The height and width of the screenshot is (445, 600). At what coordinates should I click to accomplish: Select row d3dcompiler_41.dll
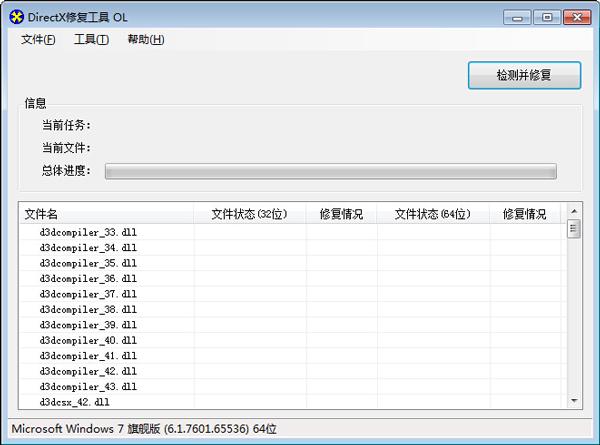coord(293,356)
